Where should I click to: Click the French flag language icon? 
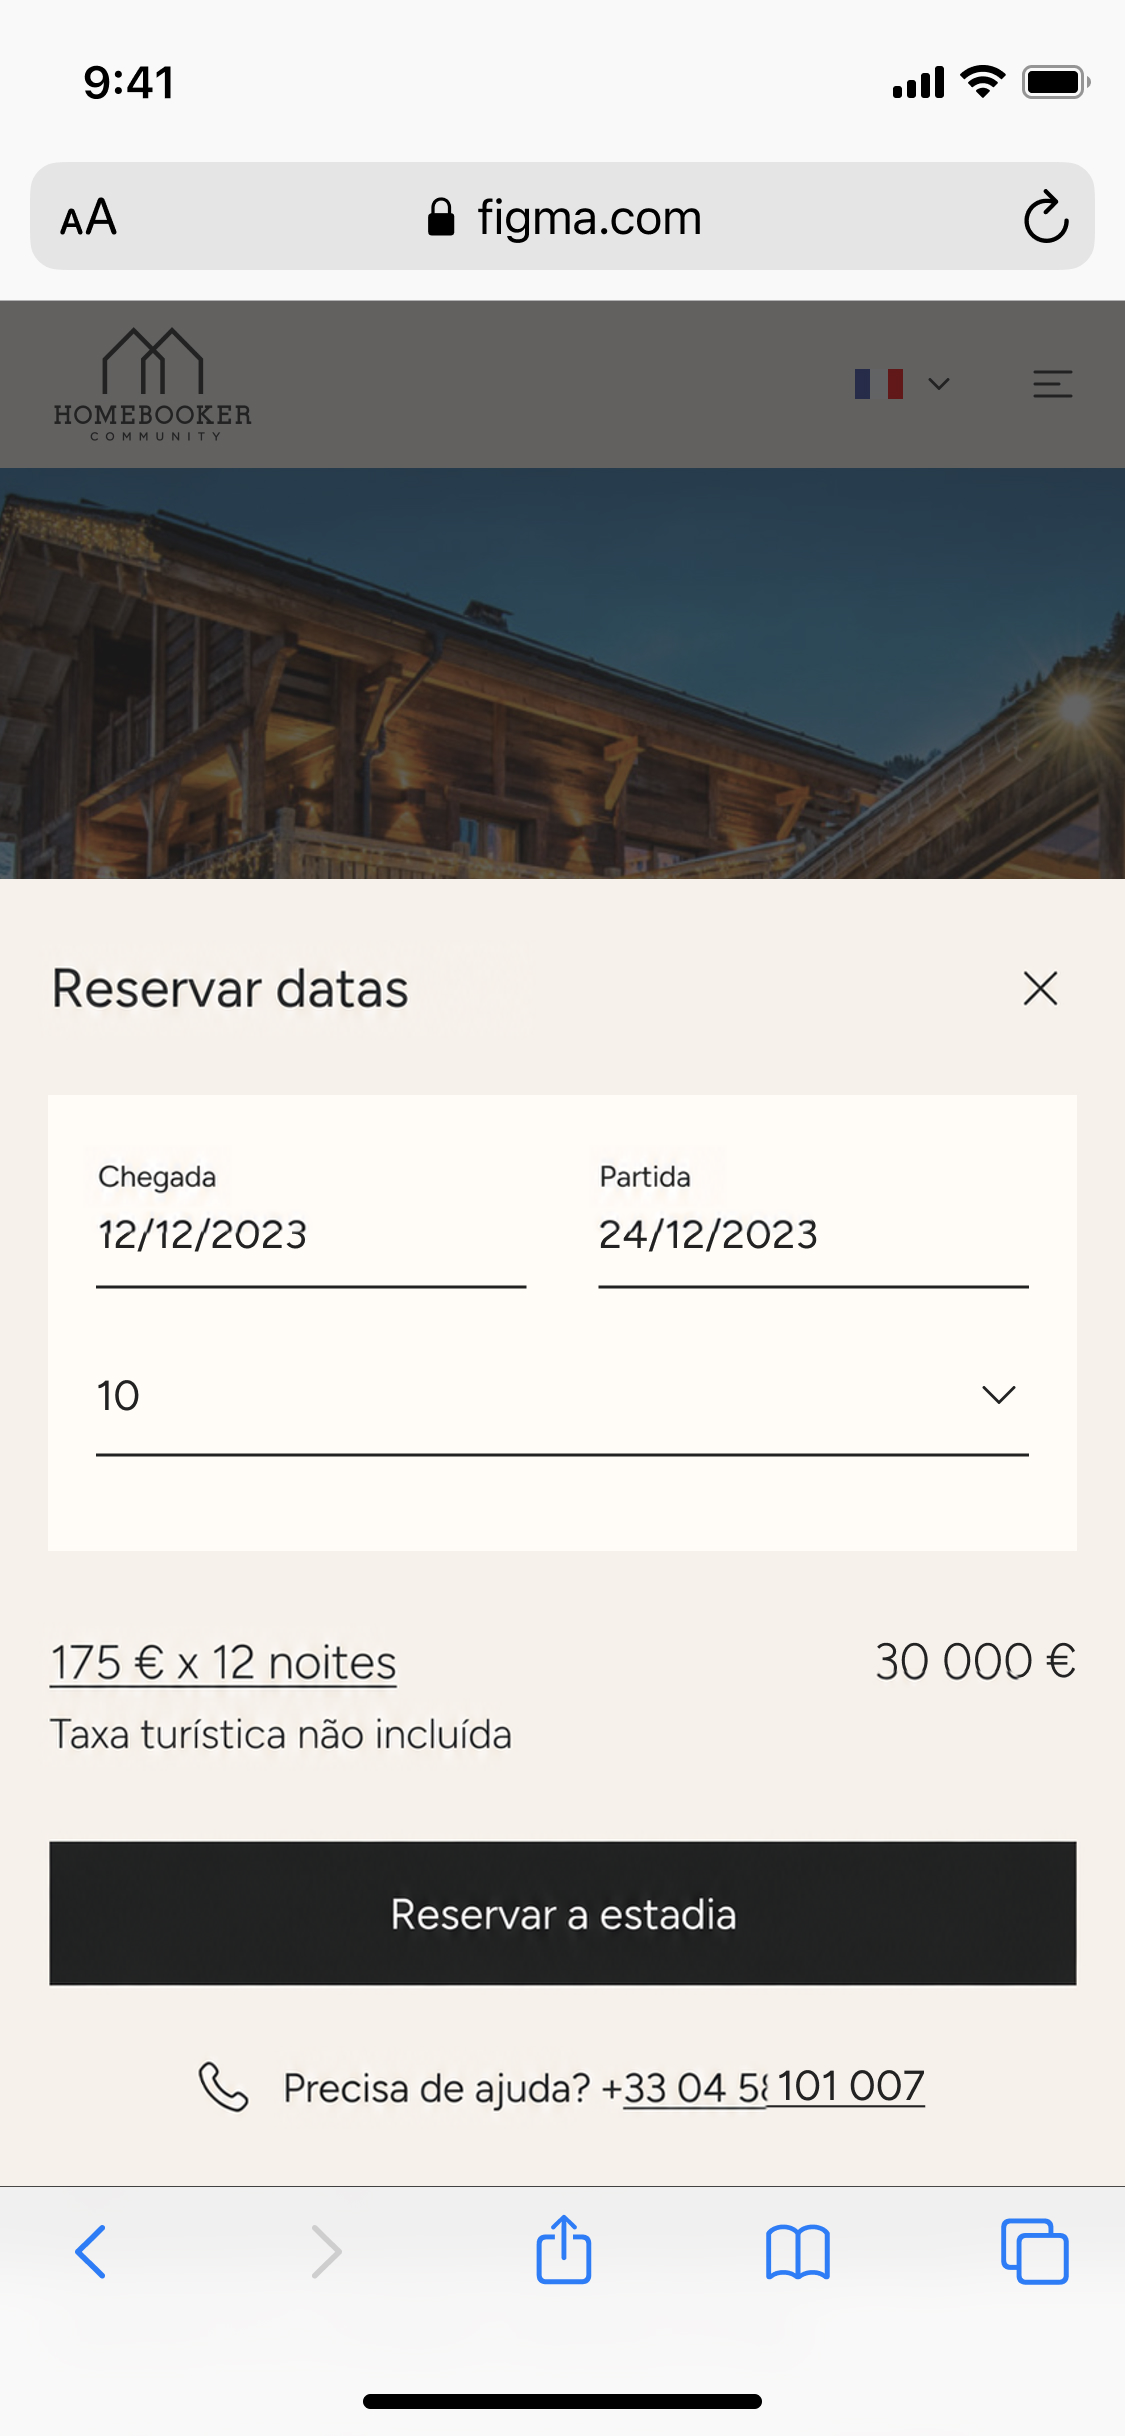879,384
